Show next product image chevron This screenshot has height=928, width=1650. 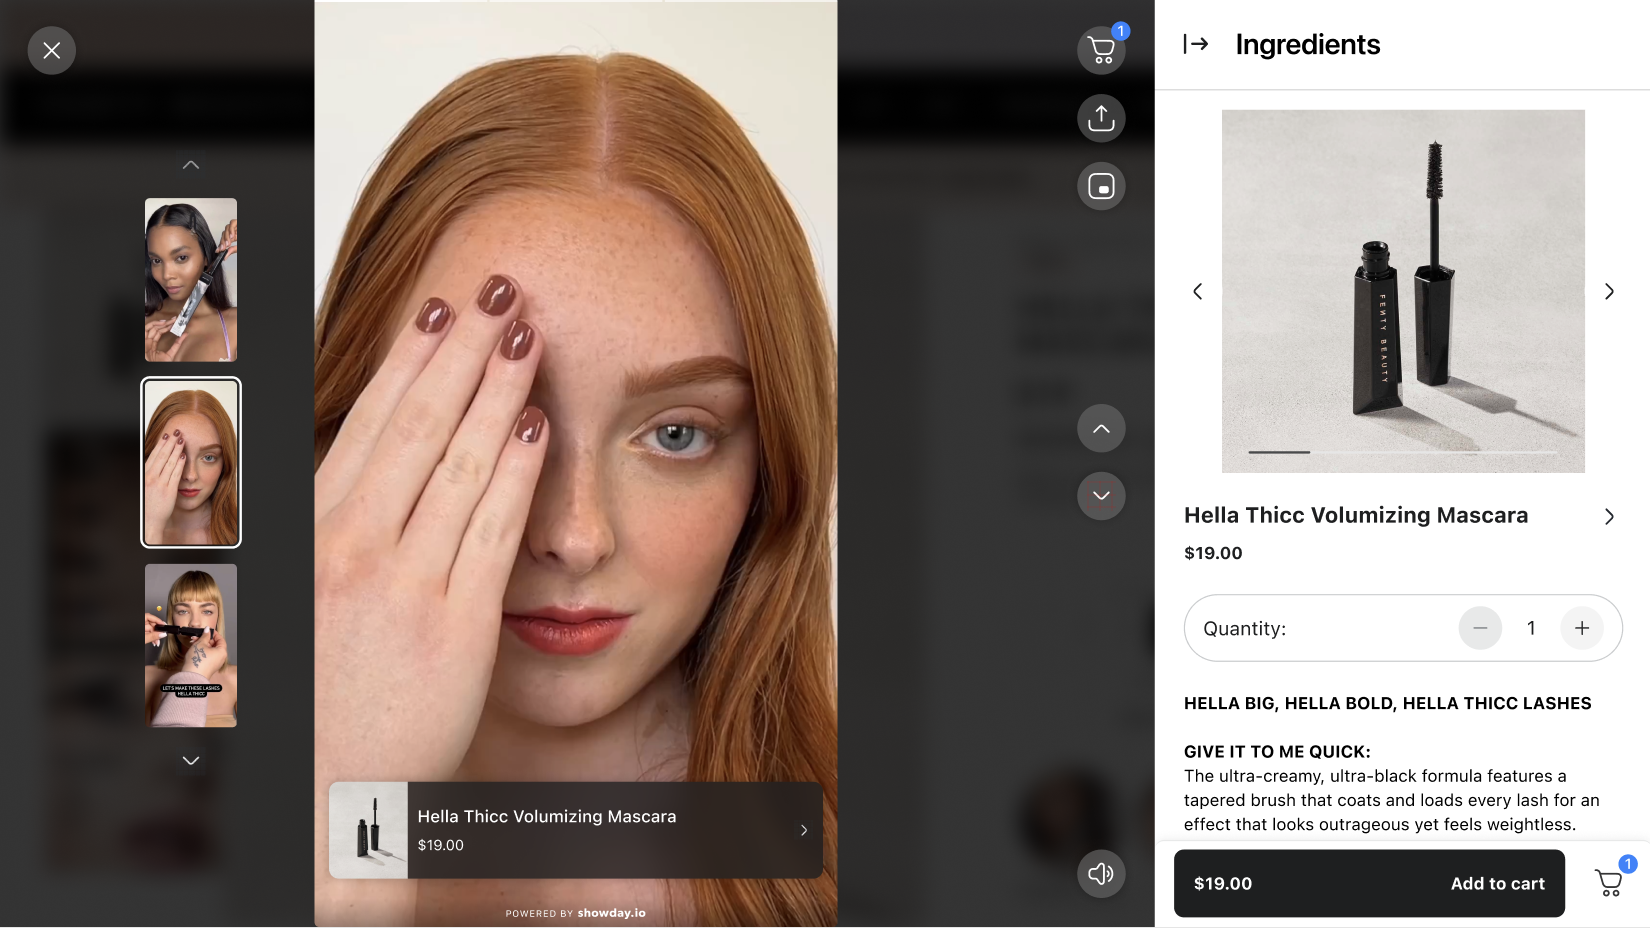(1609, 291)
